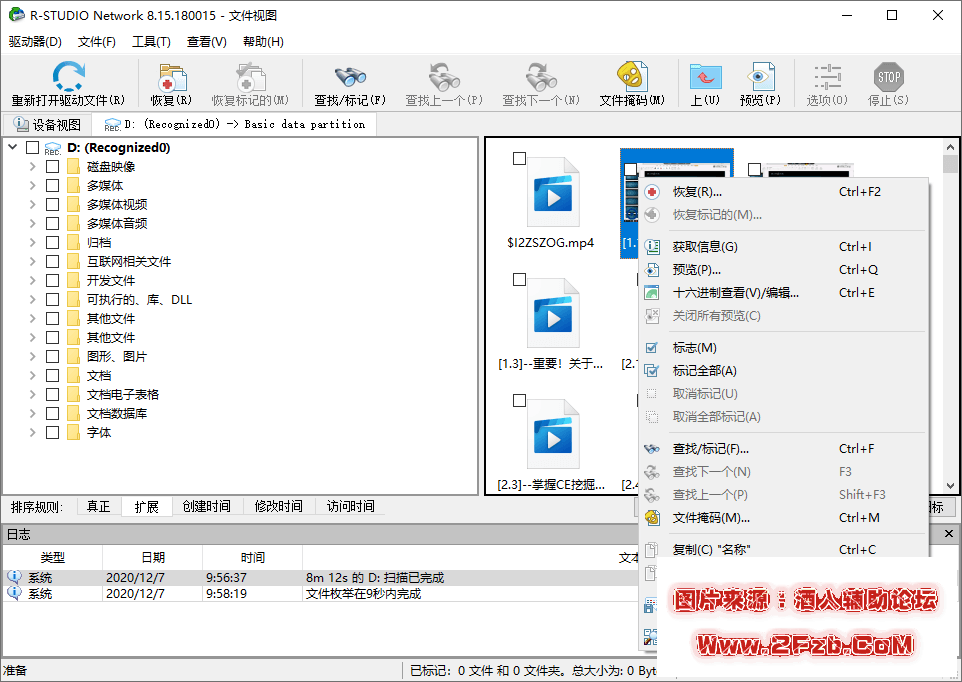Click the Preview (预览) toolbar icon

pyautogui.click(x=759, y=77)
